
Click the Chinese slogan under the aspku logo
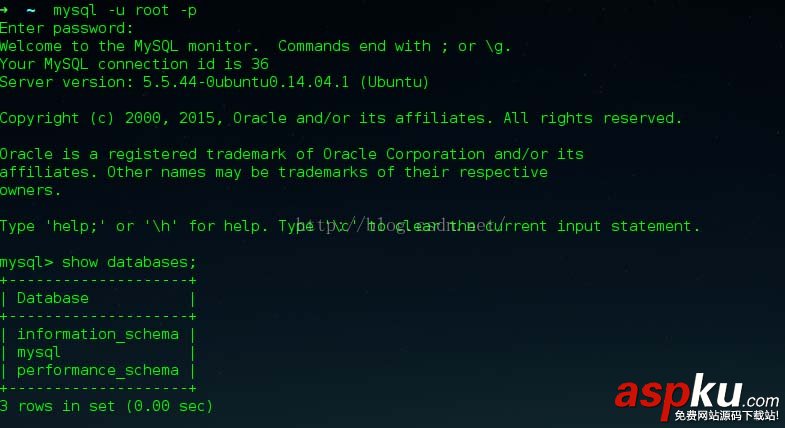(726, 415)
